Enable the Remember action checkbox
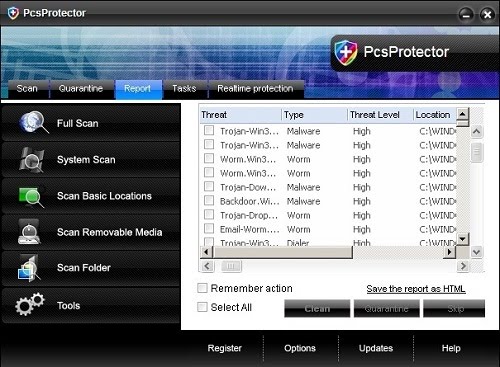 202,288
